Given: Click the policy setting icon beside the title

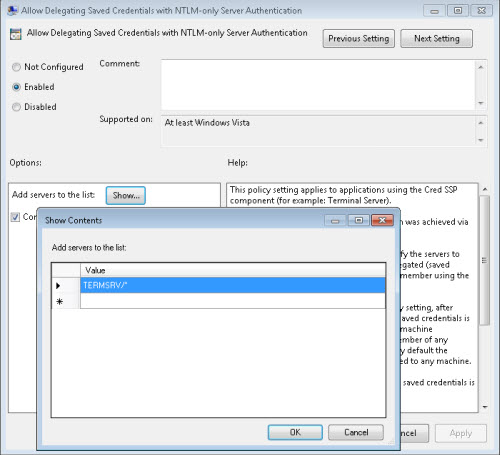Looking at the screenshot, I should [x=16, y=34].
